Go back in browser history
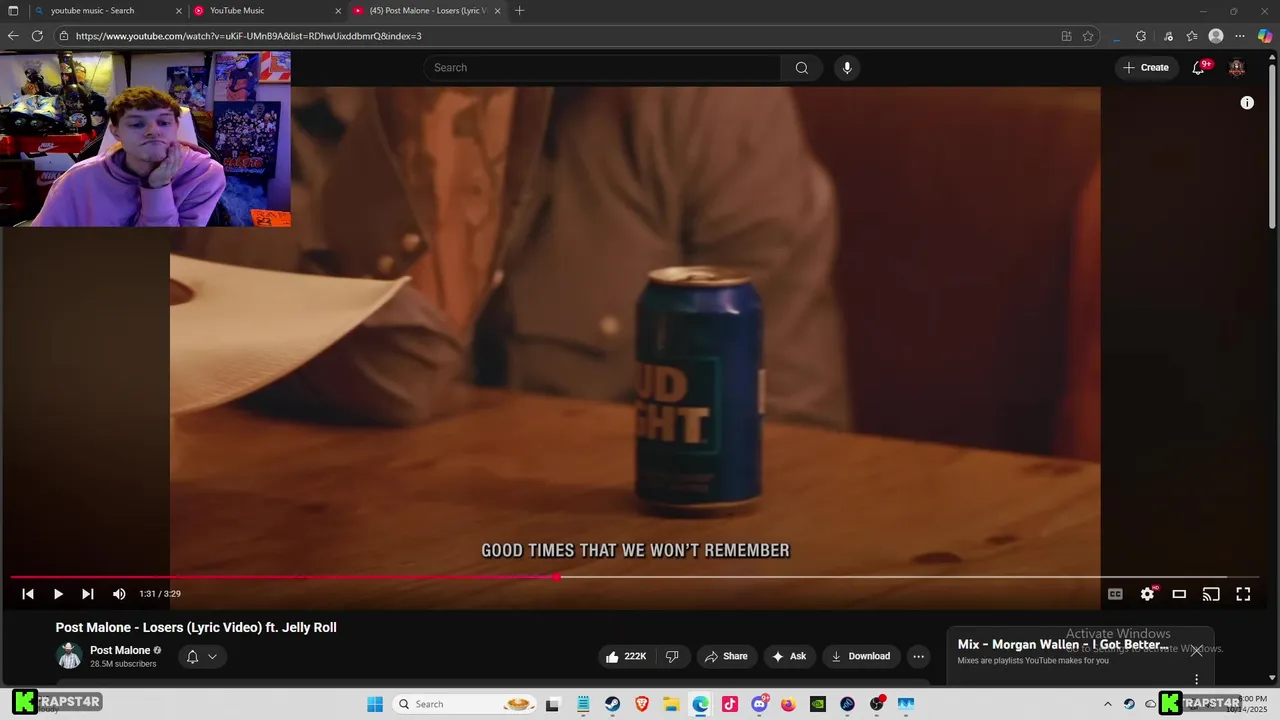1280x720 pixels. (13, 36)
